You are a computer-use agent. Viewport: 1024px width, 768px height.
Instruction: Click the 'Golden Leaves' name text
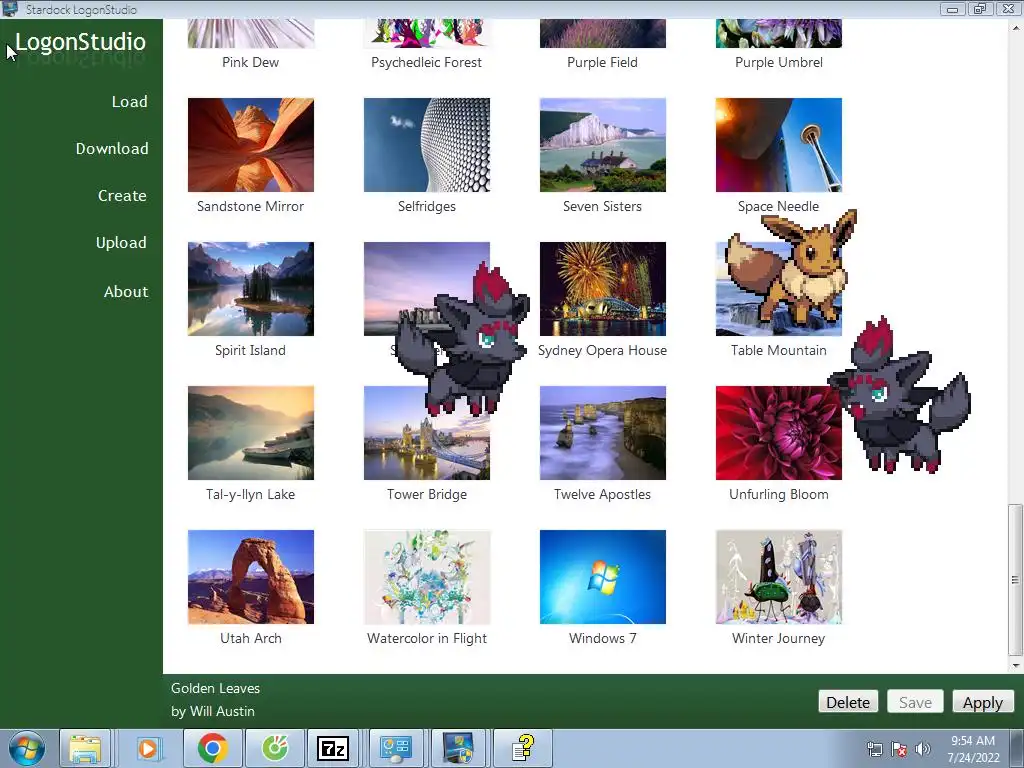(x=216, y=688)
